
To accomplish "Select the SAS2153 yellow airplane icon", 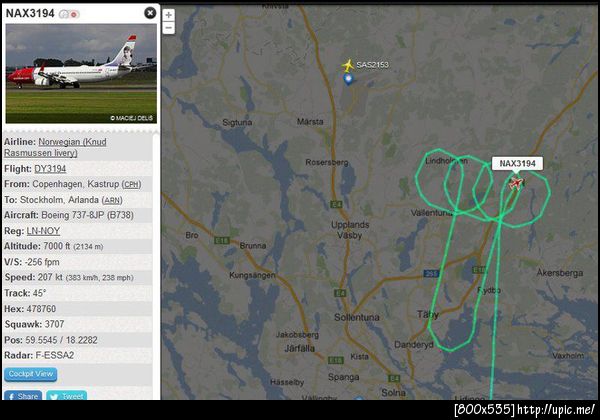I will 347,65.
